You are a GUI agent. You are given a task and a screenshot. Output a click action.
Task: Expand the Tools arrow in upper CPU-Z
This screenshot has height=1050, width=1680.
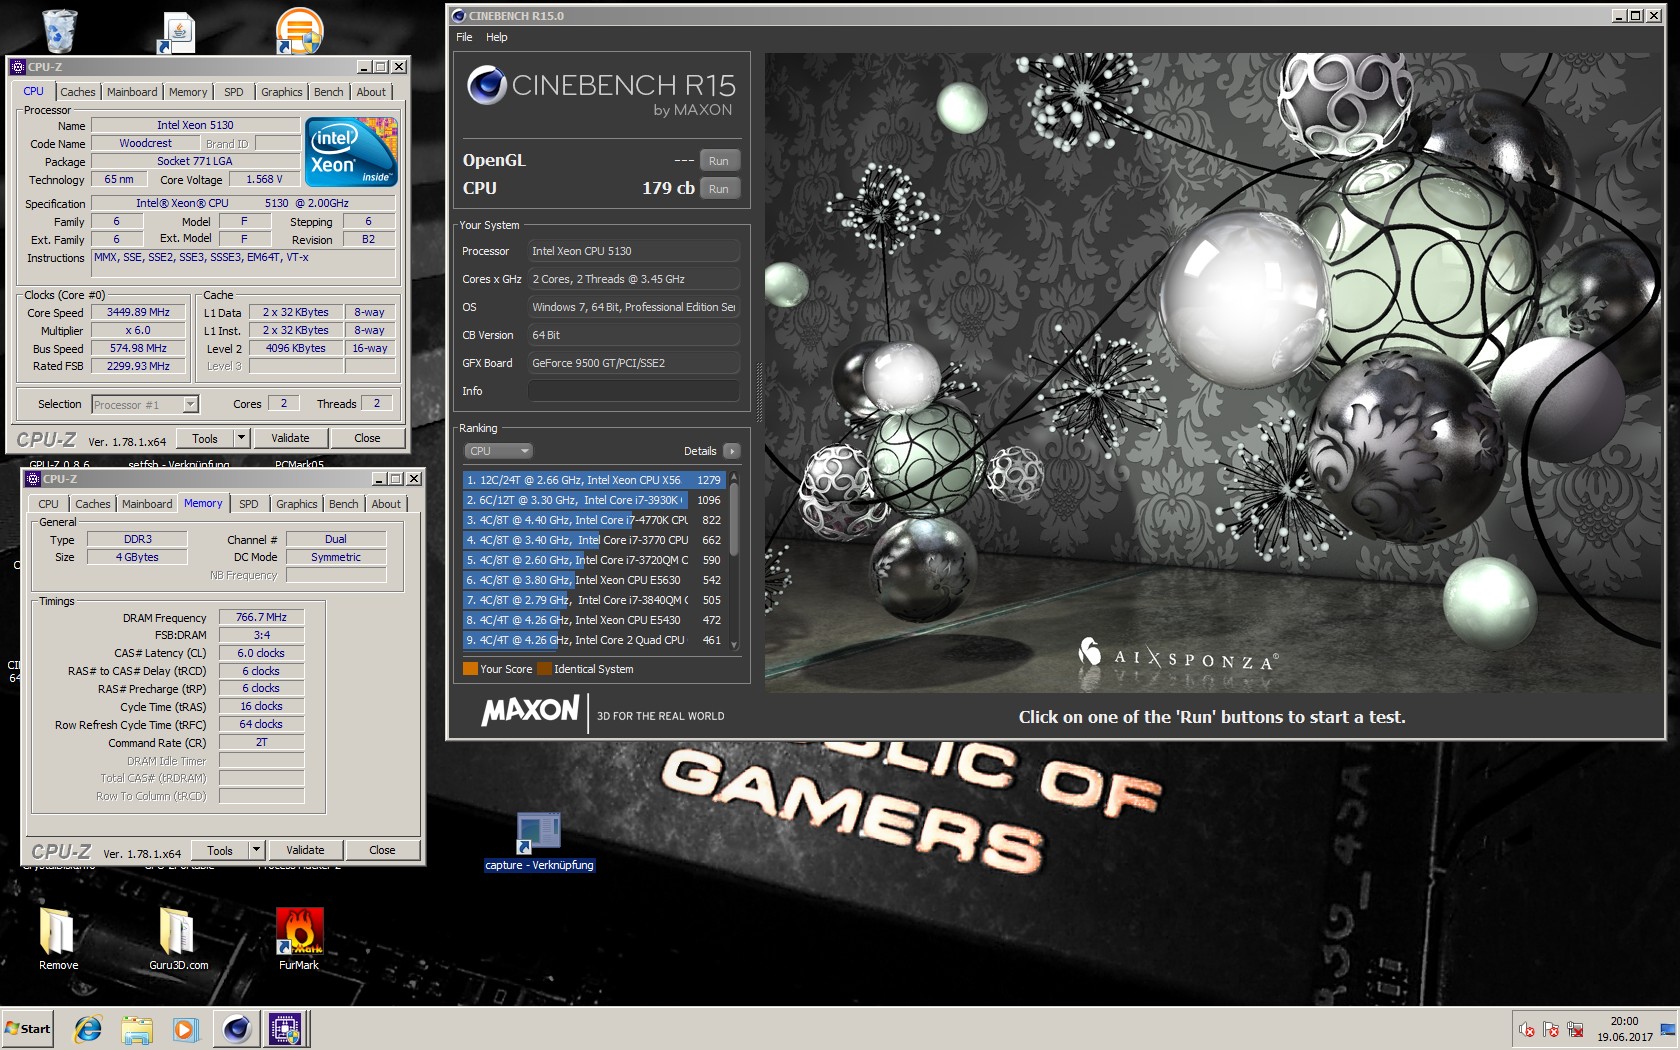pyautogui.click(x=241, y=438)
